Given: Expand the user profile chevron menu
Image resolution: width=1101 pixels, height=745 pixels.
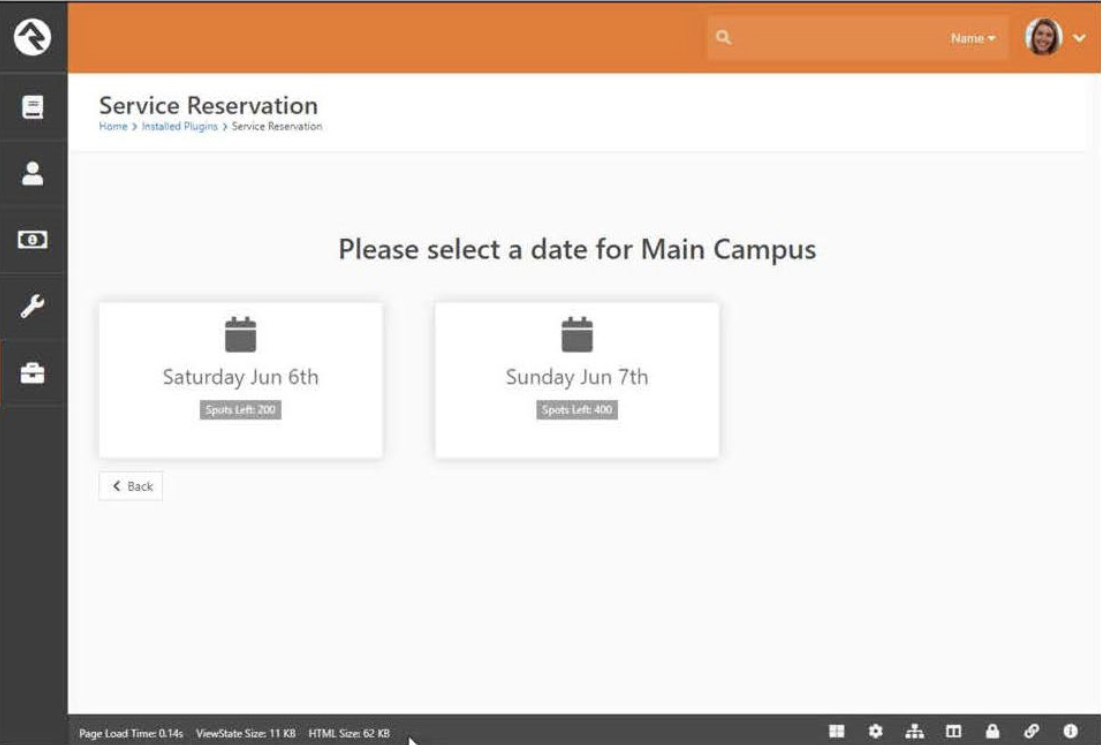Looking at the screenshot, I should 1079,38.
